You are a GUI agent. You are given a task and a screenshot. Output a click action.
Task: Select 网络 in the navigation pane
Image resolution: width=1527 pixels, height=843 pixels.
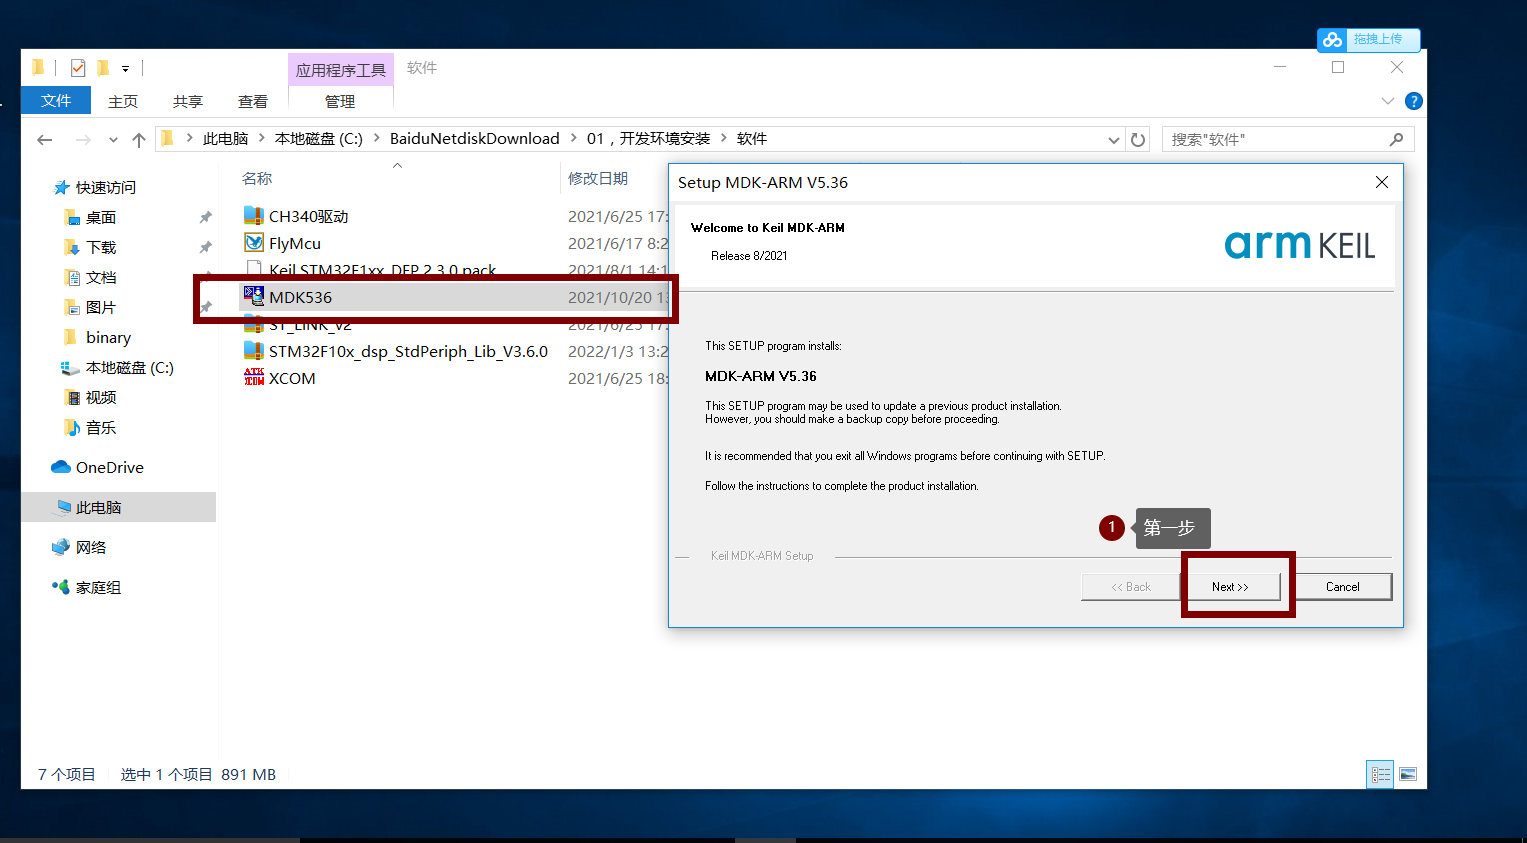point(90,548)
